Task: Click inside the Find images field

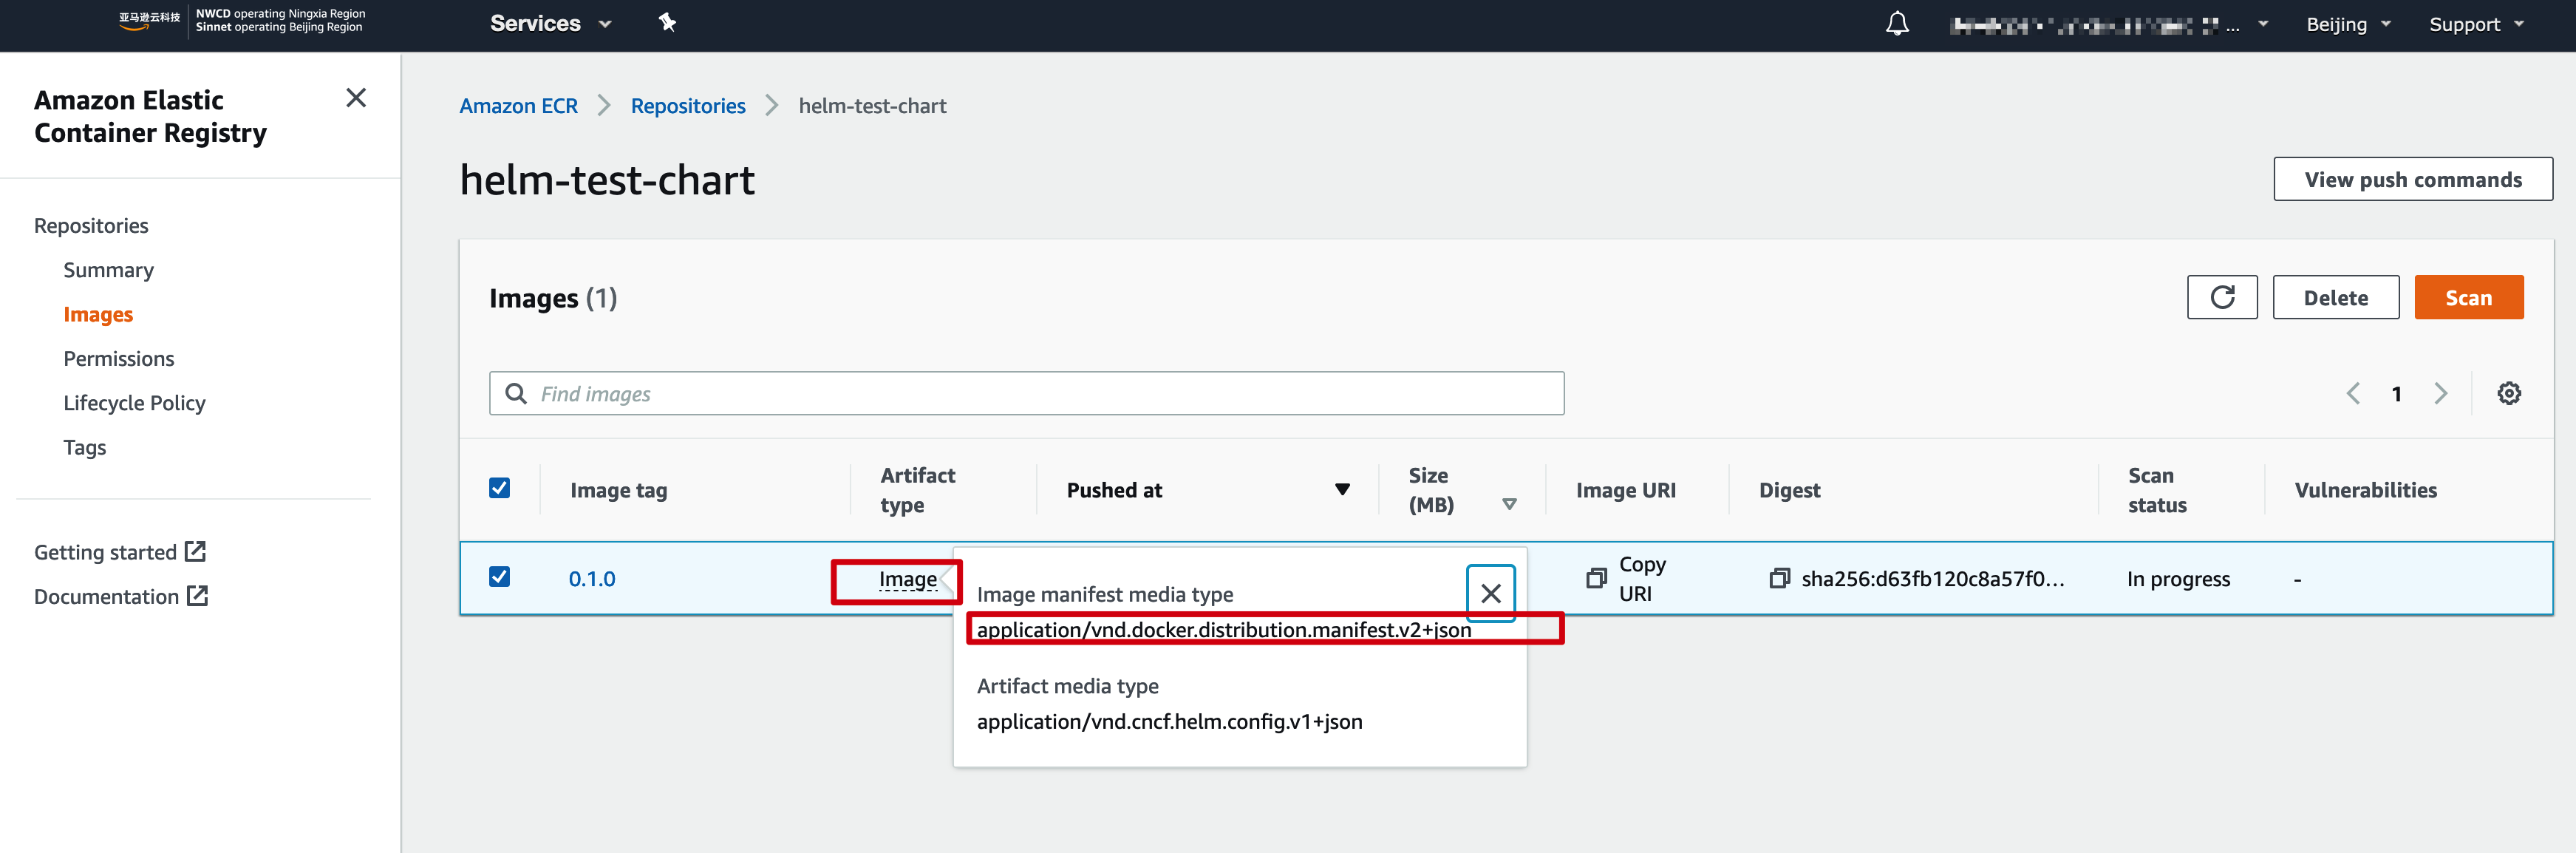Action: point(900,393)
